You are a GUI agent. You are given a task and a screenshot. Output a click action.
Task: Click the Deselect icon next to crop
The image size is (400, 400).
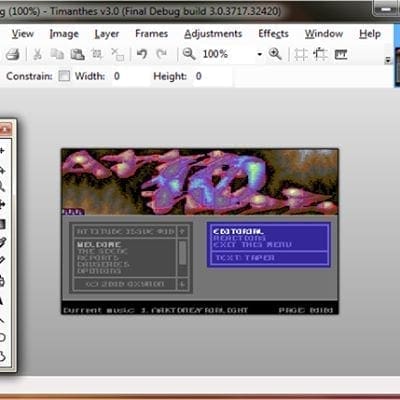pyautogui.click(x=117, y=54)
